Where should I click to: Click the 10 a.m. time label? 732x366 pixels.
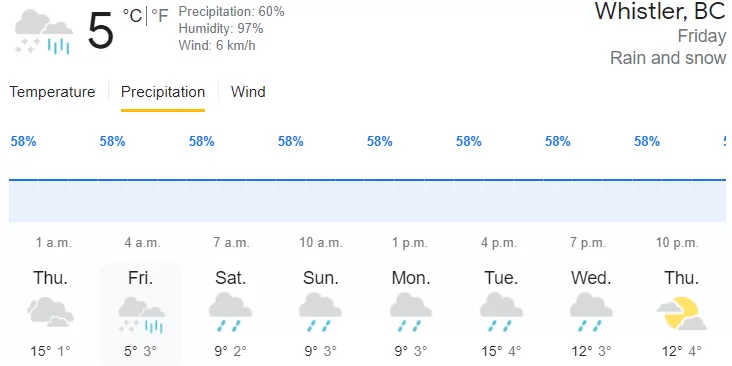click(321, 243)
